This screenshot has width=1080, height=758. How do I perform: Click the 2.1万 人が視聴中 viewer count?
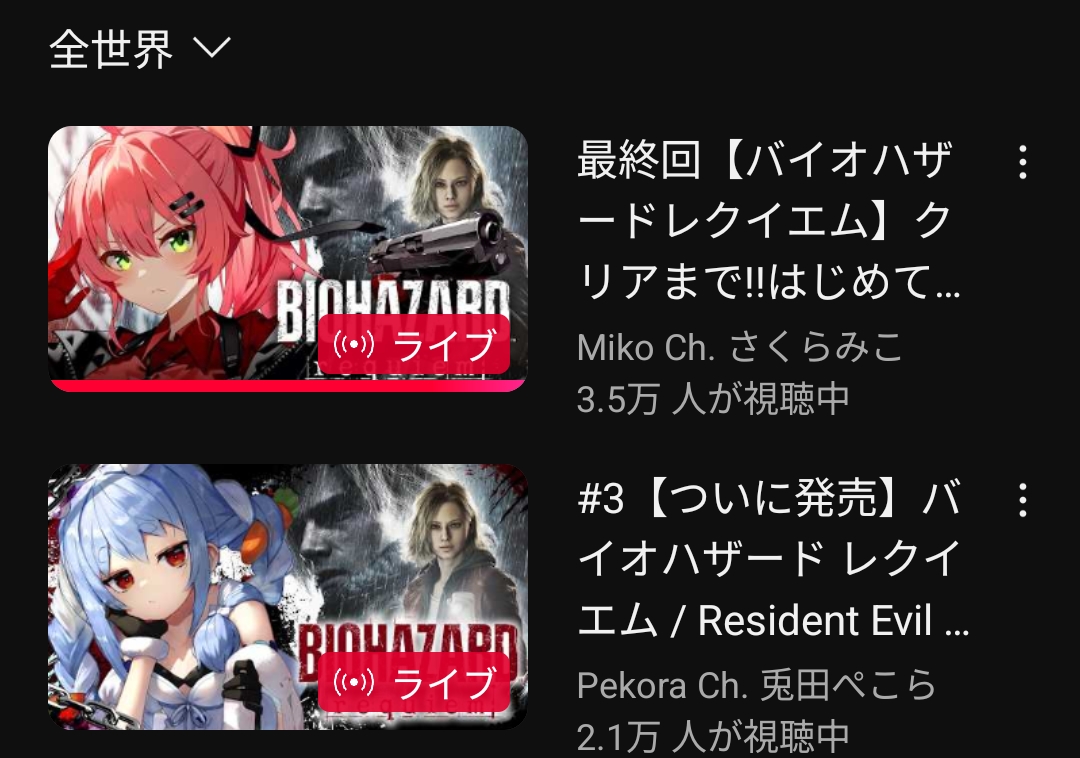coord(713,737)
